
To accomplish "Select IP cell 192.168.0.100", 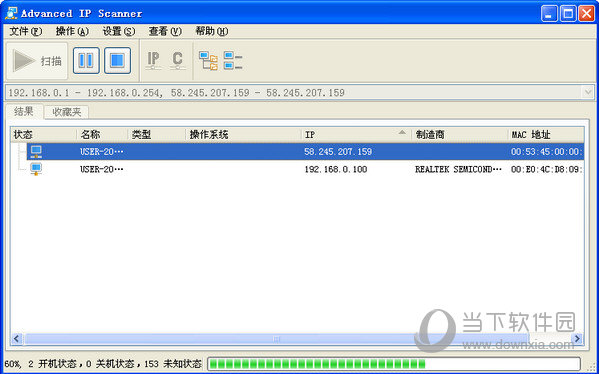I will pos(336,169).
